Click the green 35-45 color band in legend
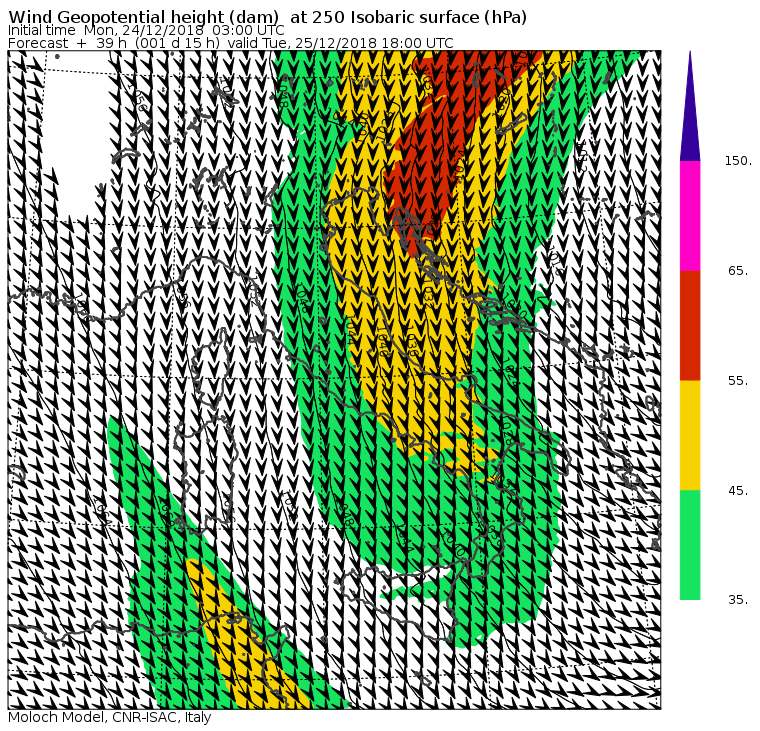760x731 pixels. pyautogui.click(x=690, y=545)
